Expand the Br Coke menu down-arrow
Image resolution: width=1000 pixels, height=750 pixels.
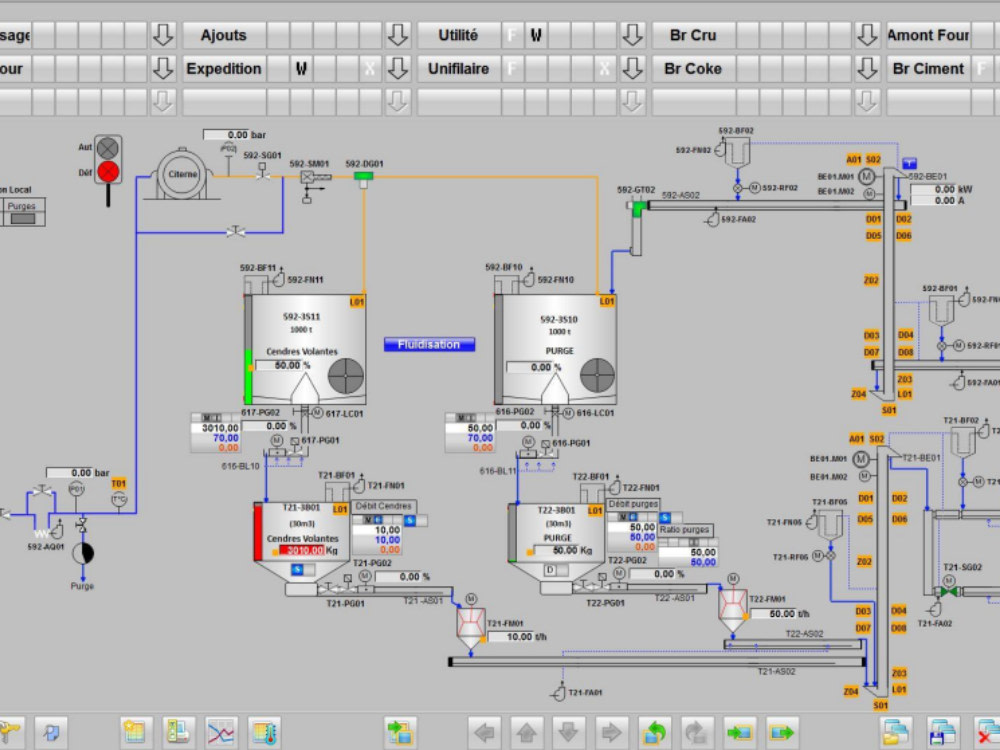click(x=867, y=68)
